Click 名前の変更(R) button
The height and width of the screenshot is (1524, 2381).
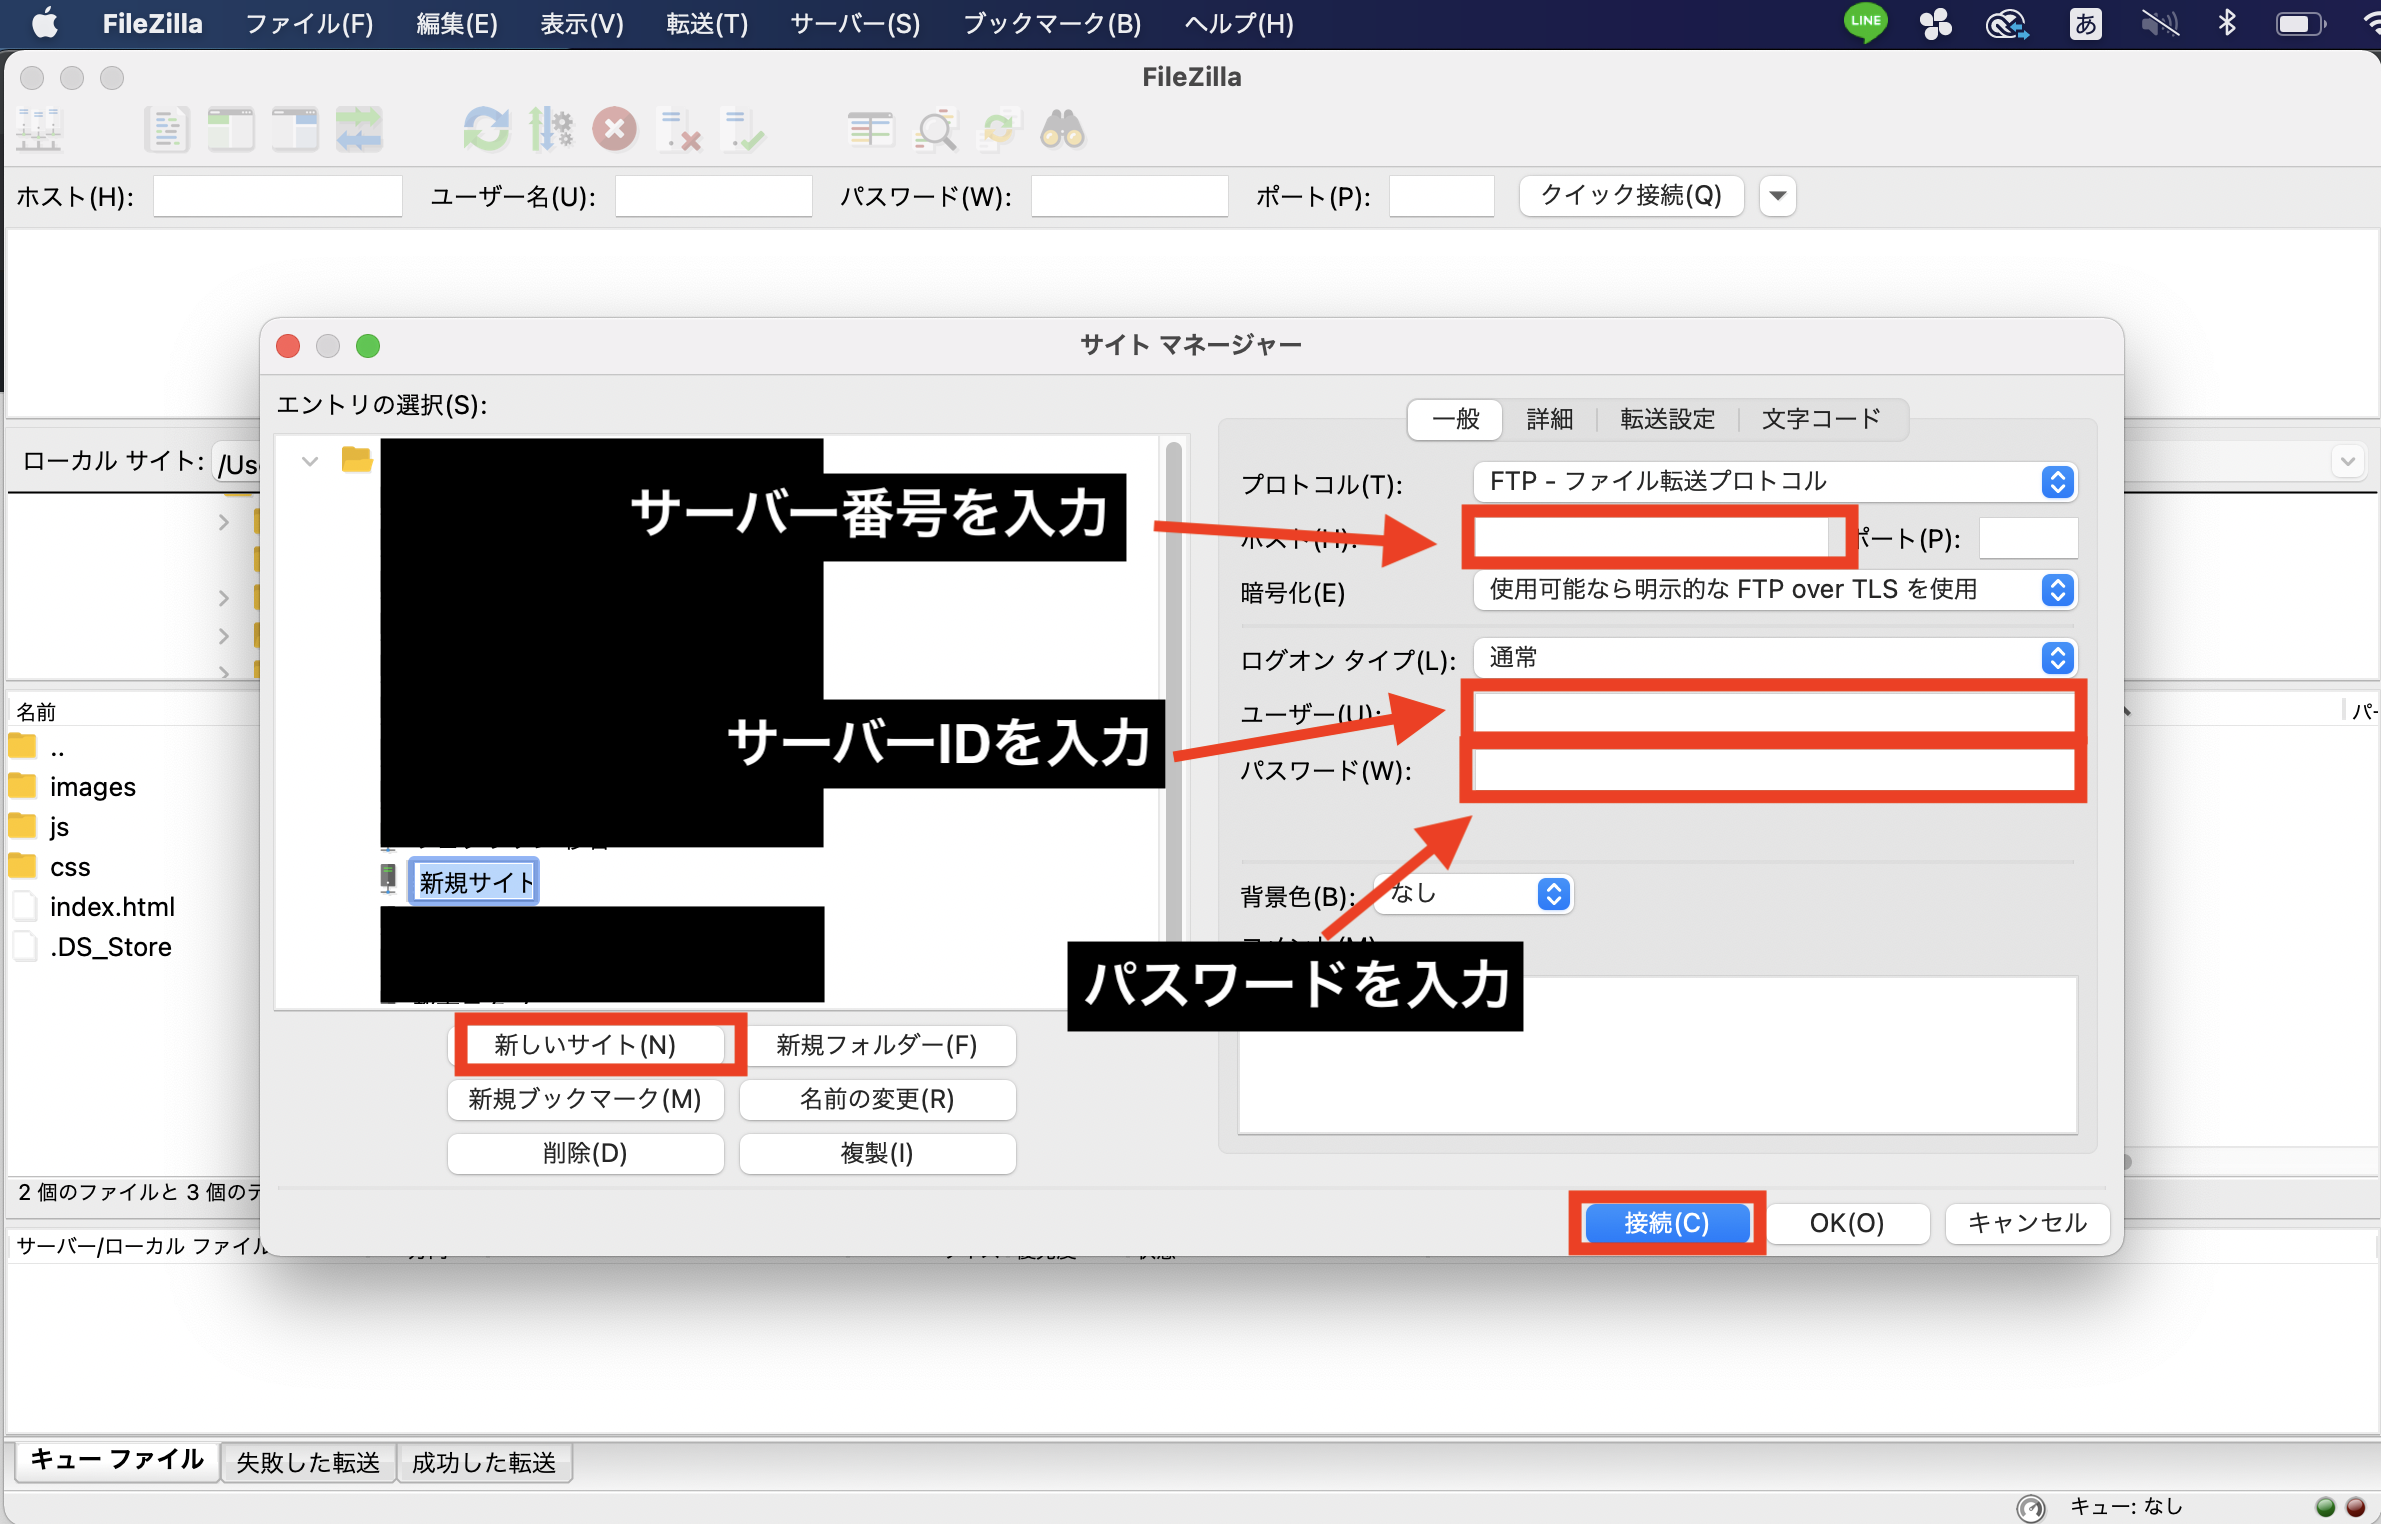[x=877, y=1099]
